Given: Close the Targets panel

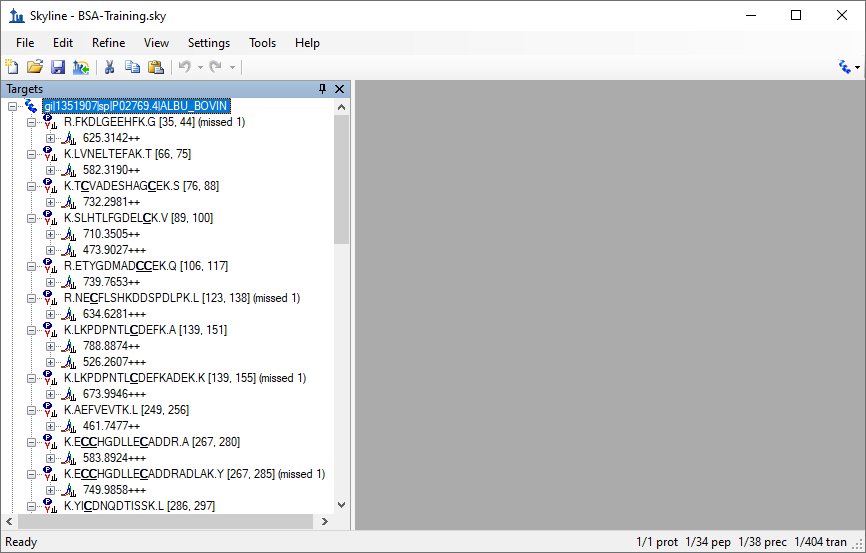Looking at the screenshot, I should point(340,89).
